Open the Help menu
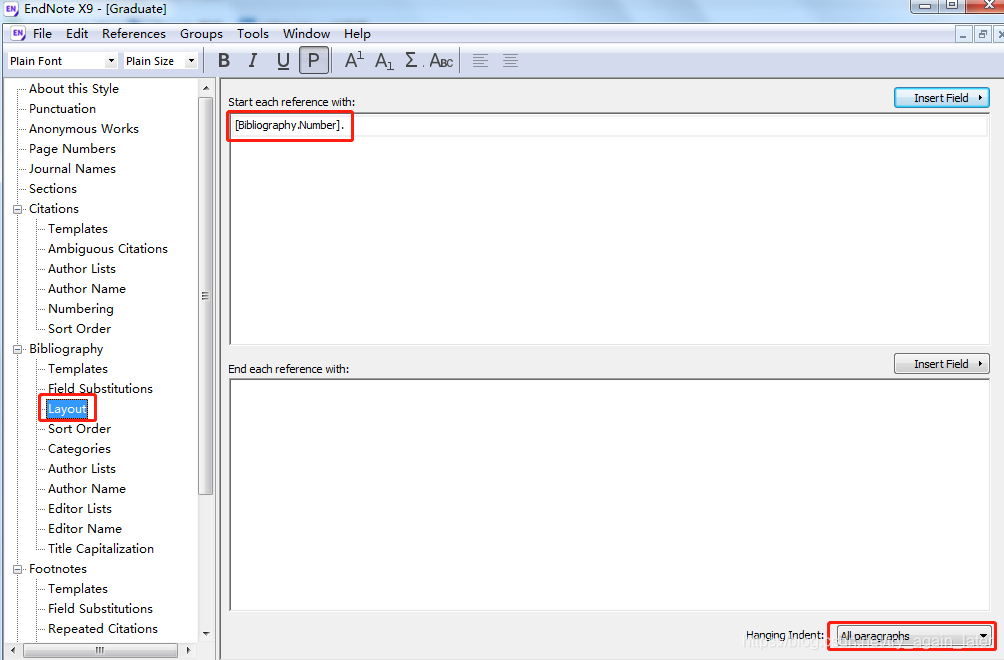 (357, 33)
